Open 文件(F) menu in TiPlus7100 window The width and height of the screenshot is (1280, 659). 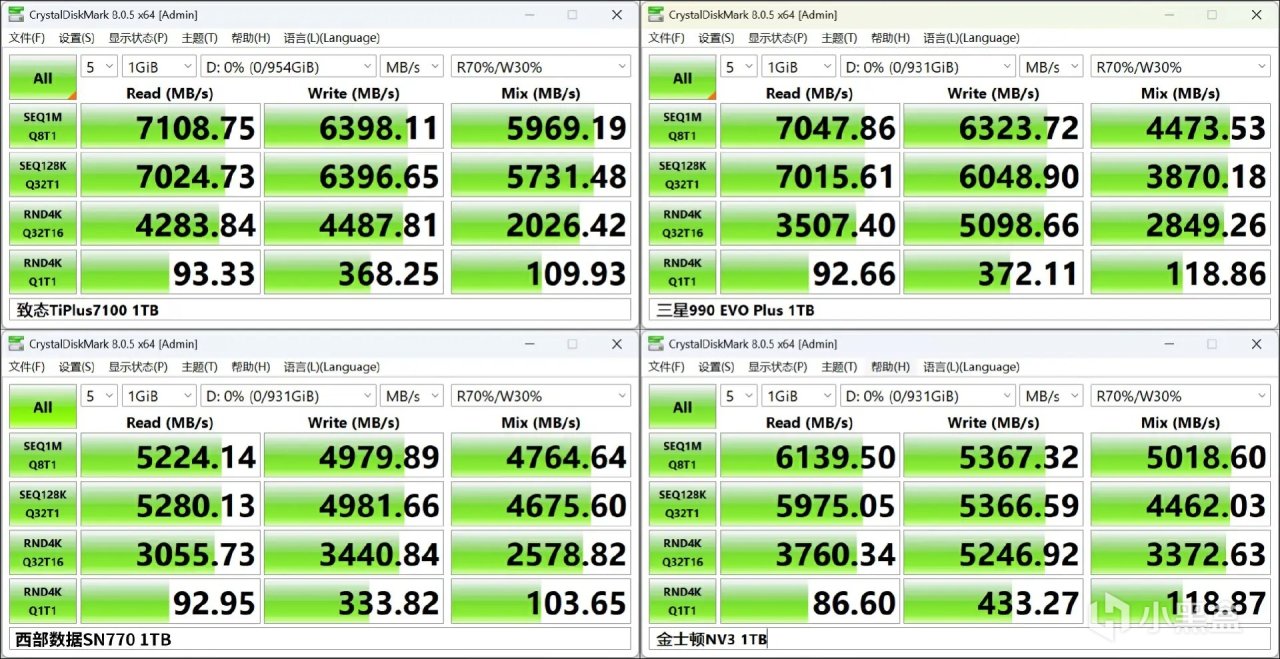[x=27, y=38]
